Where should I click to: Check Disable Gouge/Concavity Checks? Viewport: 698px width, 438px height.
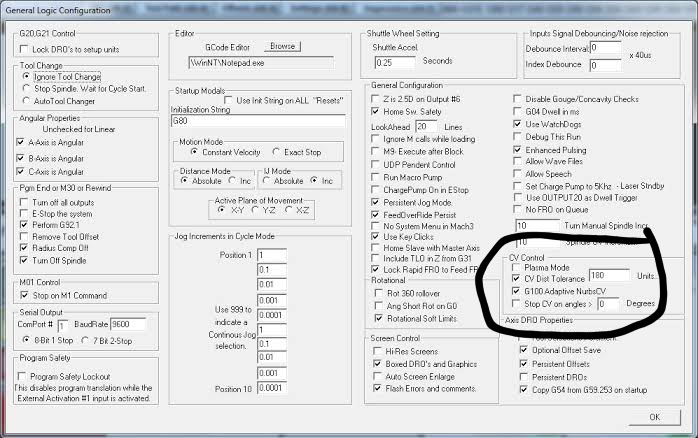(517, 98)
